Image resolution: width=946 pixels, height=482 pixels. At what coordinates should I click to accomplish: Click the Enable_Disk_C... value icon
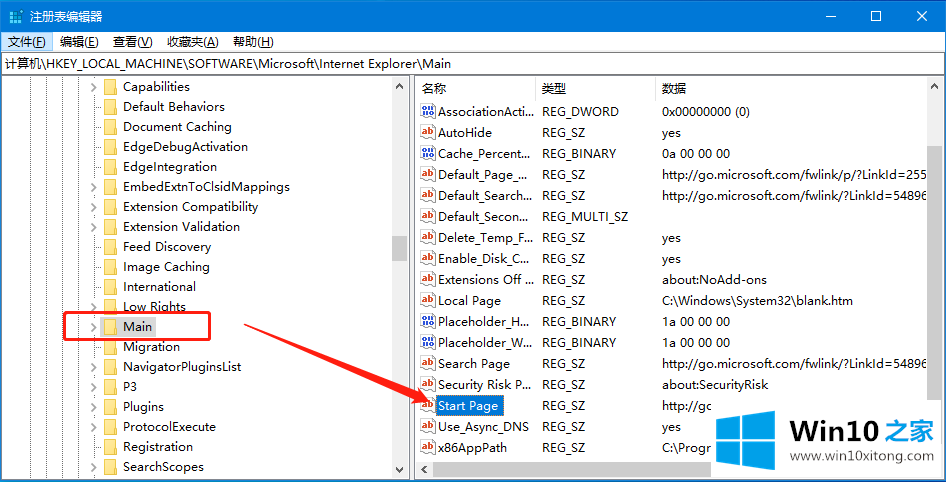(428, 258)
